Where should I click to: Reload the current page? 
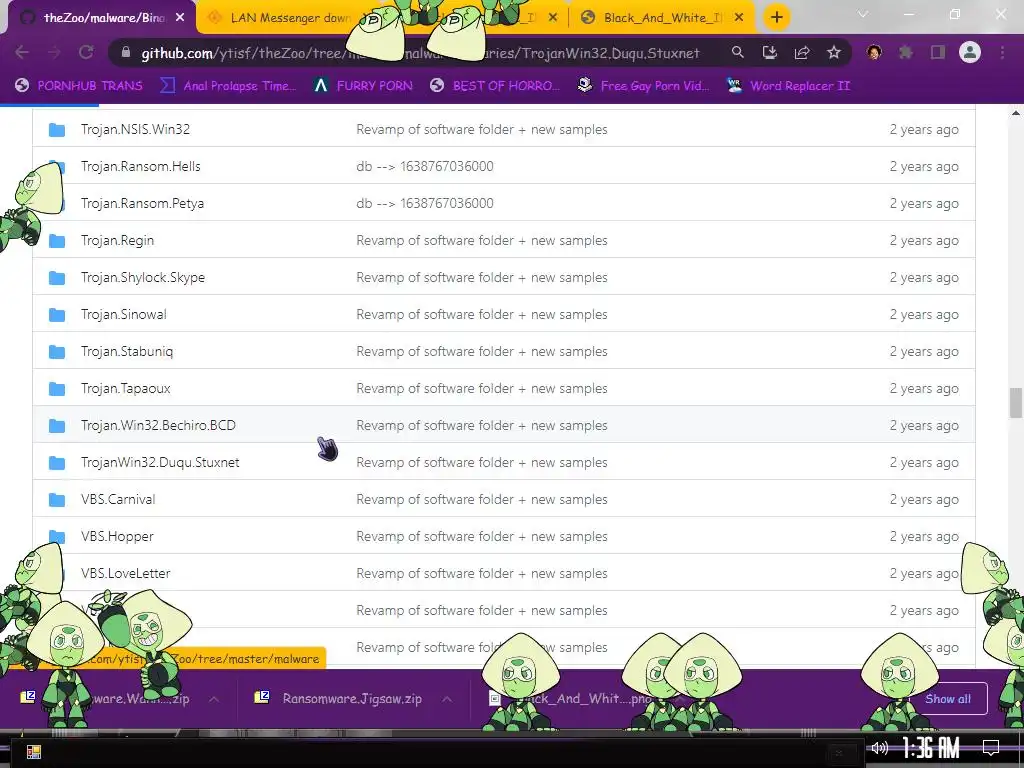click(86, 52)
